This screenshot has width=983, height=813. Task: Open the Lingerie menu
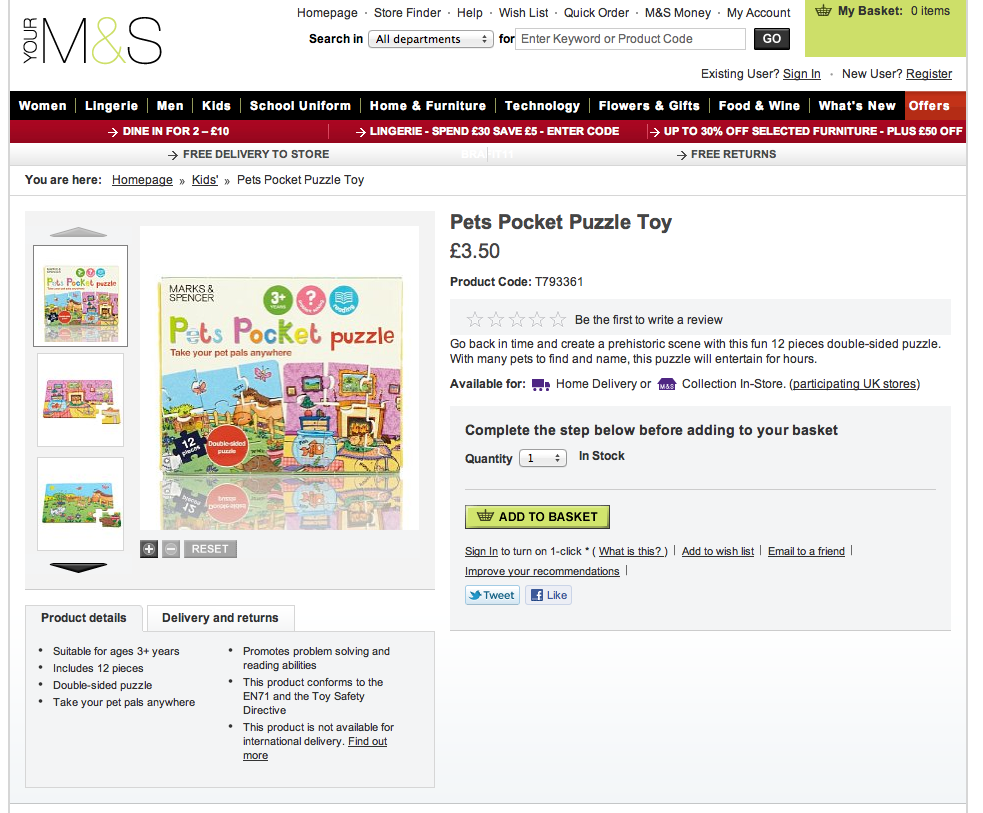pos(112,106)
